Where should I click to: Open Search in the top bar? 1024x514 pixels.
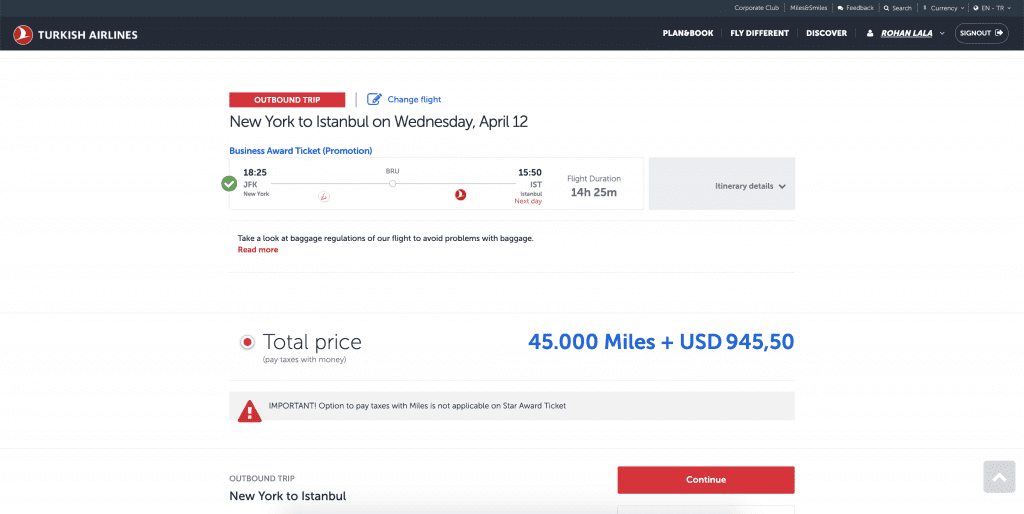tap(897, 8)
